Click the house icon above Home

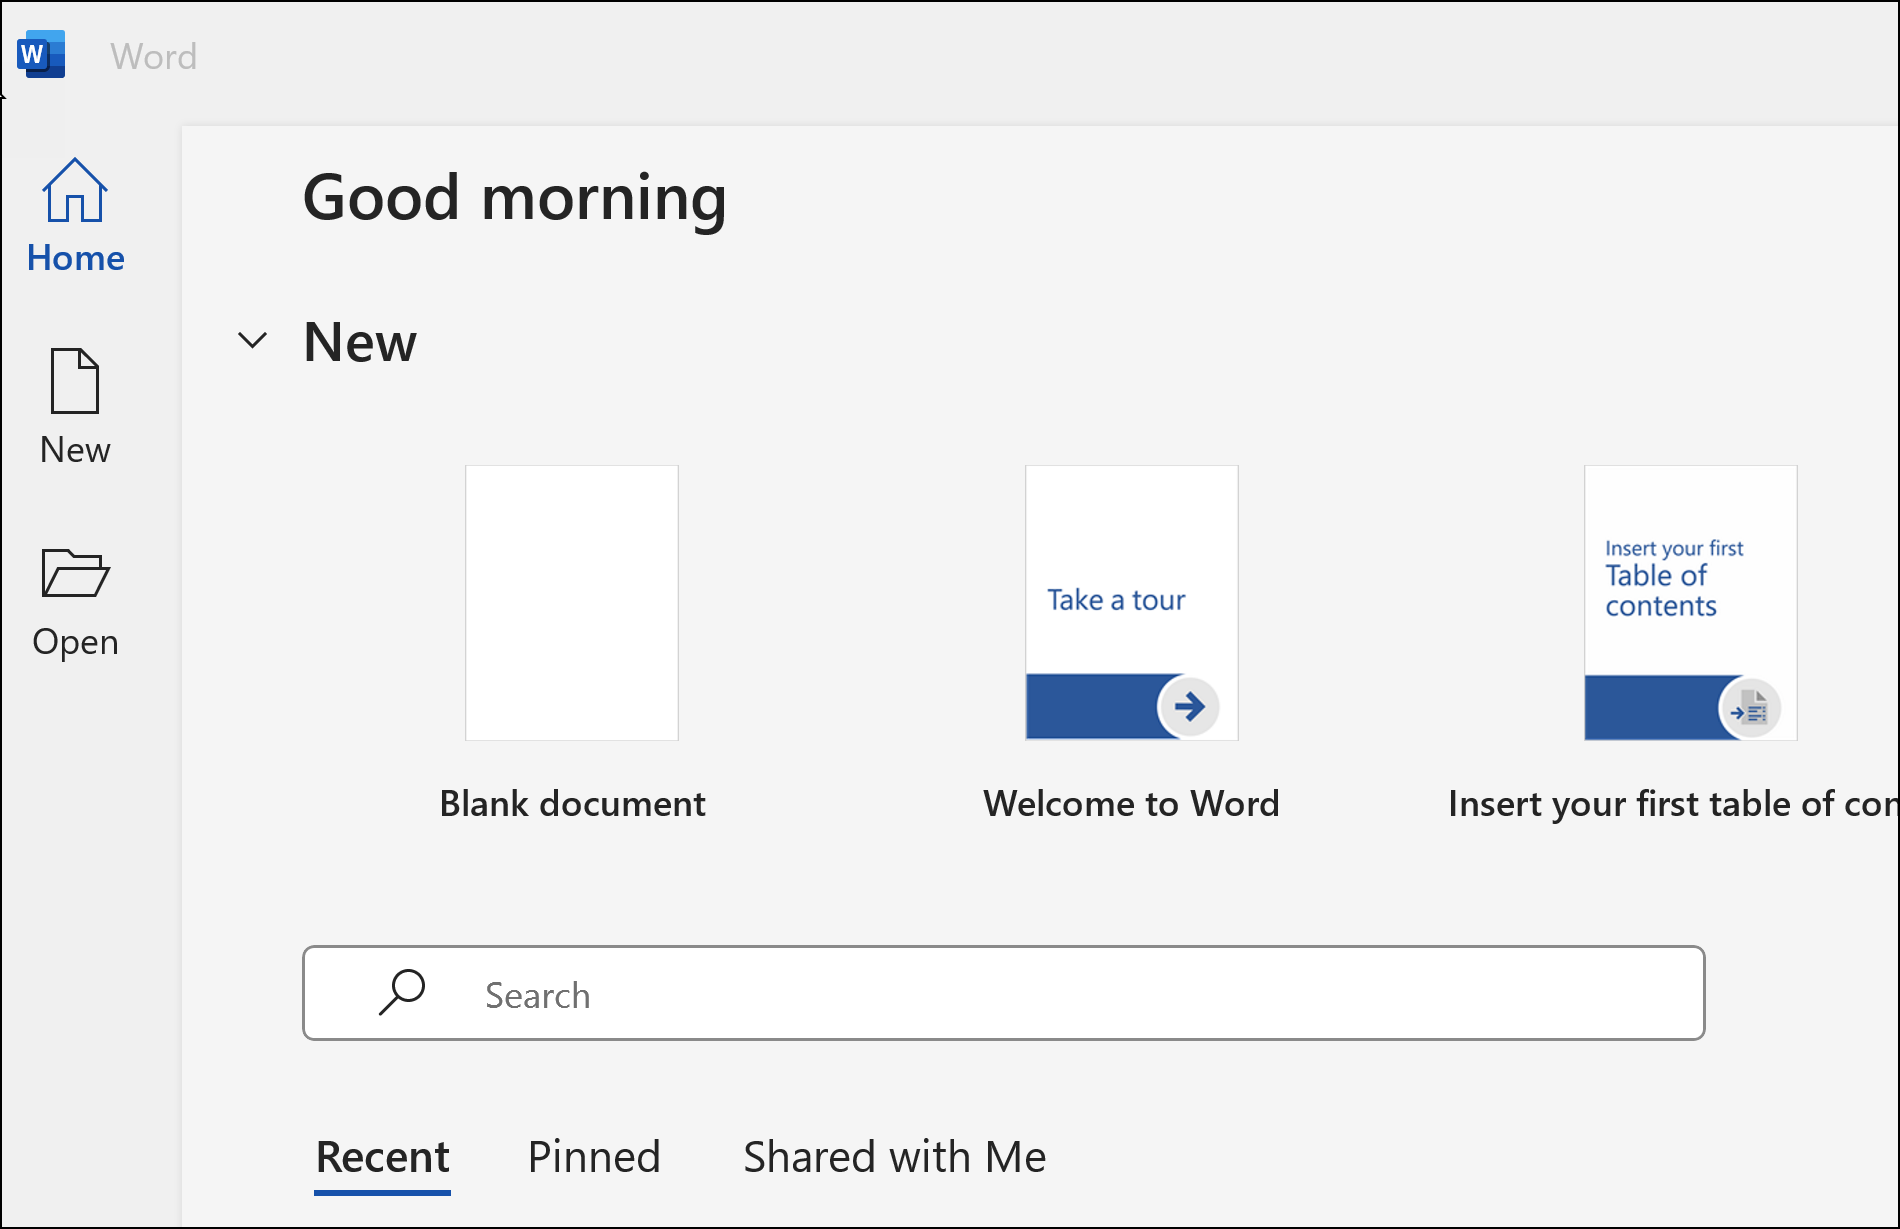click(74, 188)
